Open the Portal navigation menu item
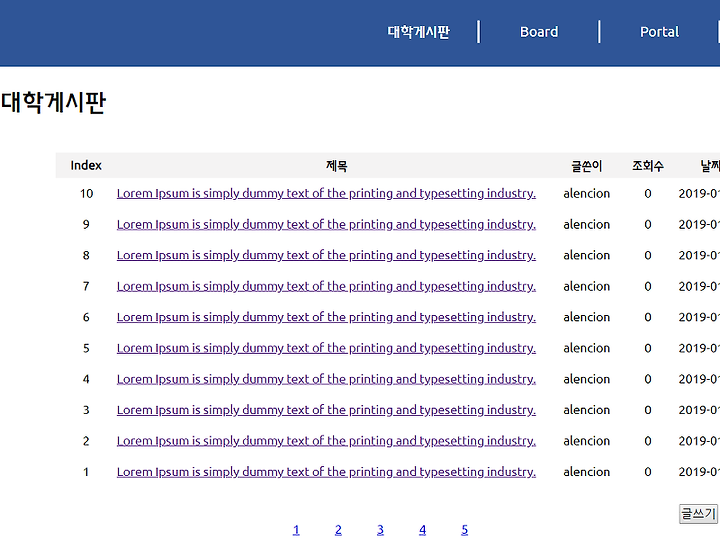 coord(659,32)
